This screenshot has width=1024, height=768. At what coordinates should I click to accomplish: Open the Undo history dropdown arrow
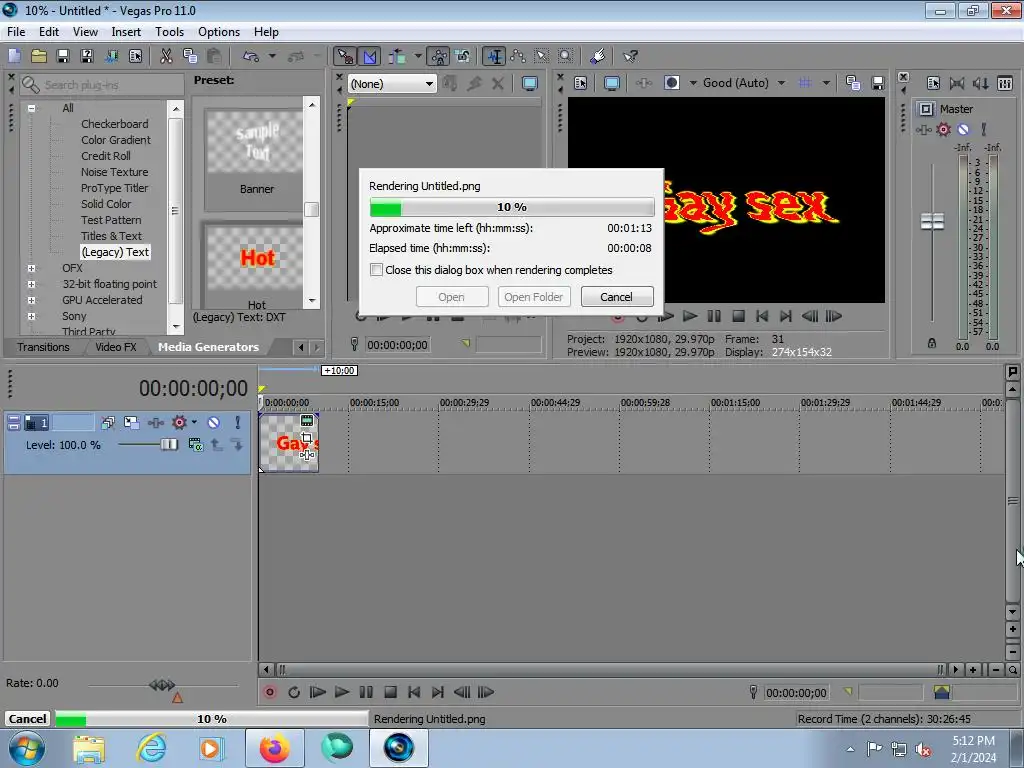272,56
